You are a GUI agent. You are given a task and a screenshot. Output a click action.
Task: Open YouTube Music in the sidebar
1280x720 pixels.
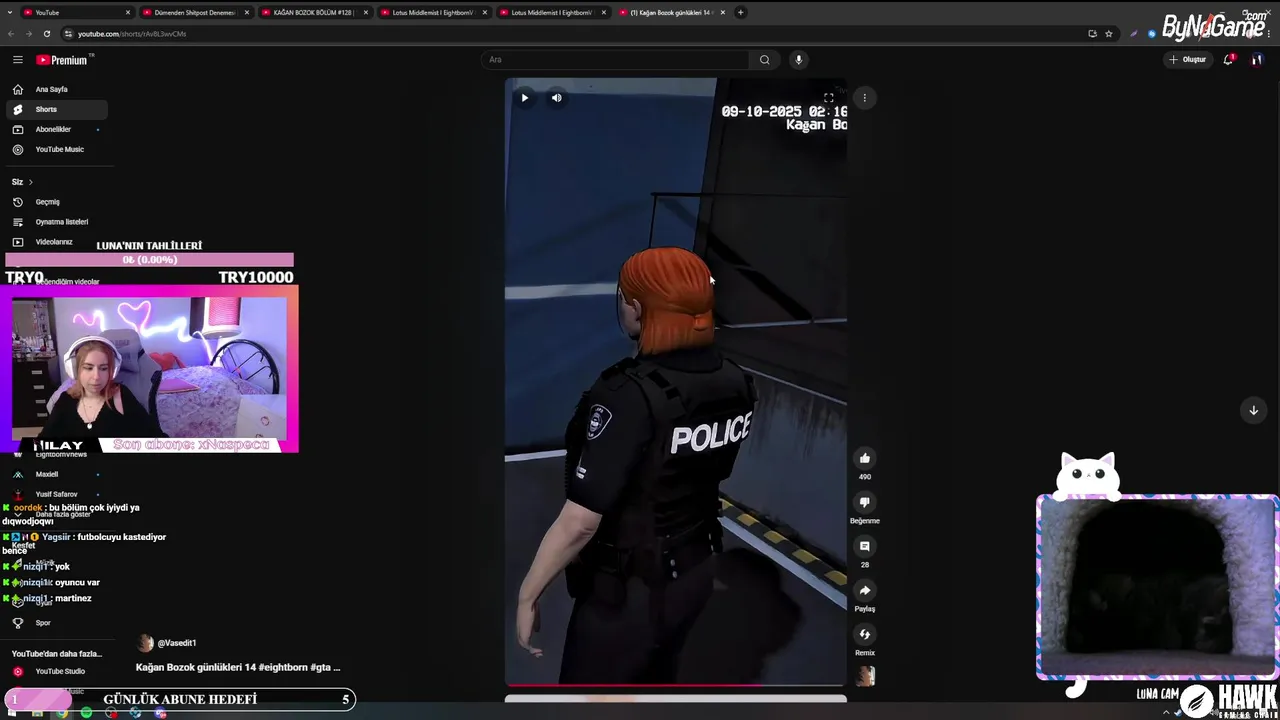(59, 149)
